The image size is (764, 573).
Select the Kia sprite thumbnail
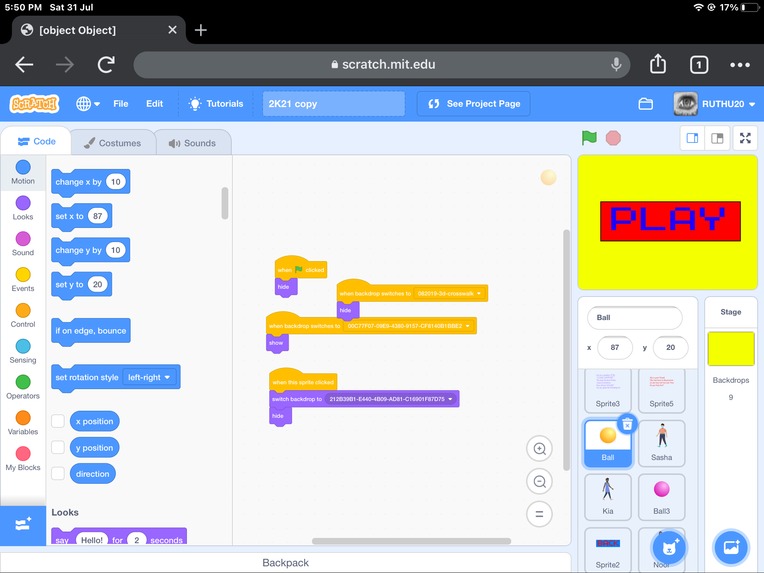coord(608,497)
